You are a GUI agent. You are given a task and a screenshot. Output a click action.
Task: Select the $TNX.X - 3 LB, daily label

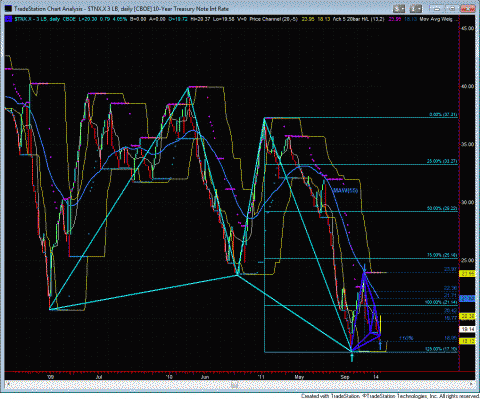[37, 19]
